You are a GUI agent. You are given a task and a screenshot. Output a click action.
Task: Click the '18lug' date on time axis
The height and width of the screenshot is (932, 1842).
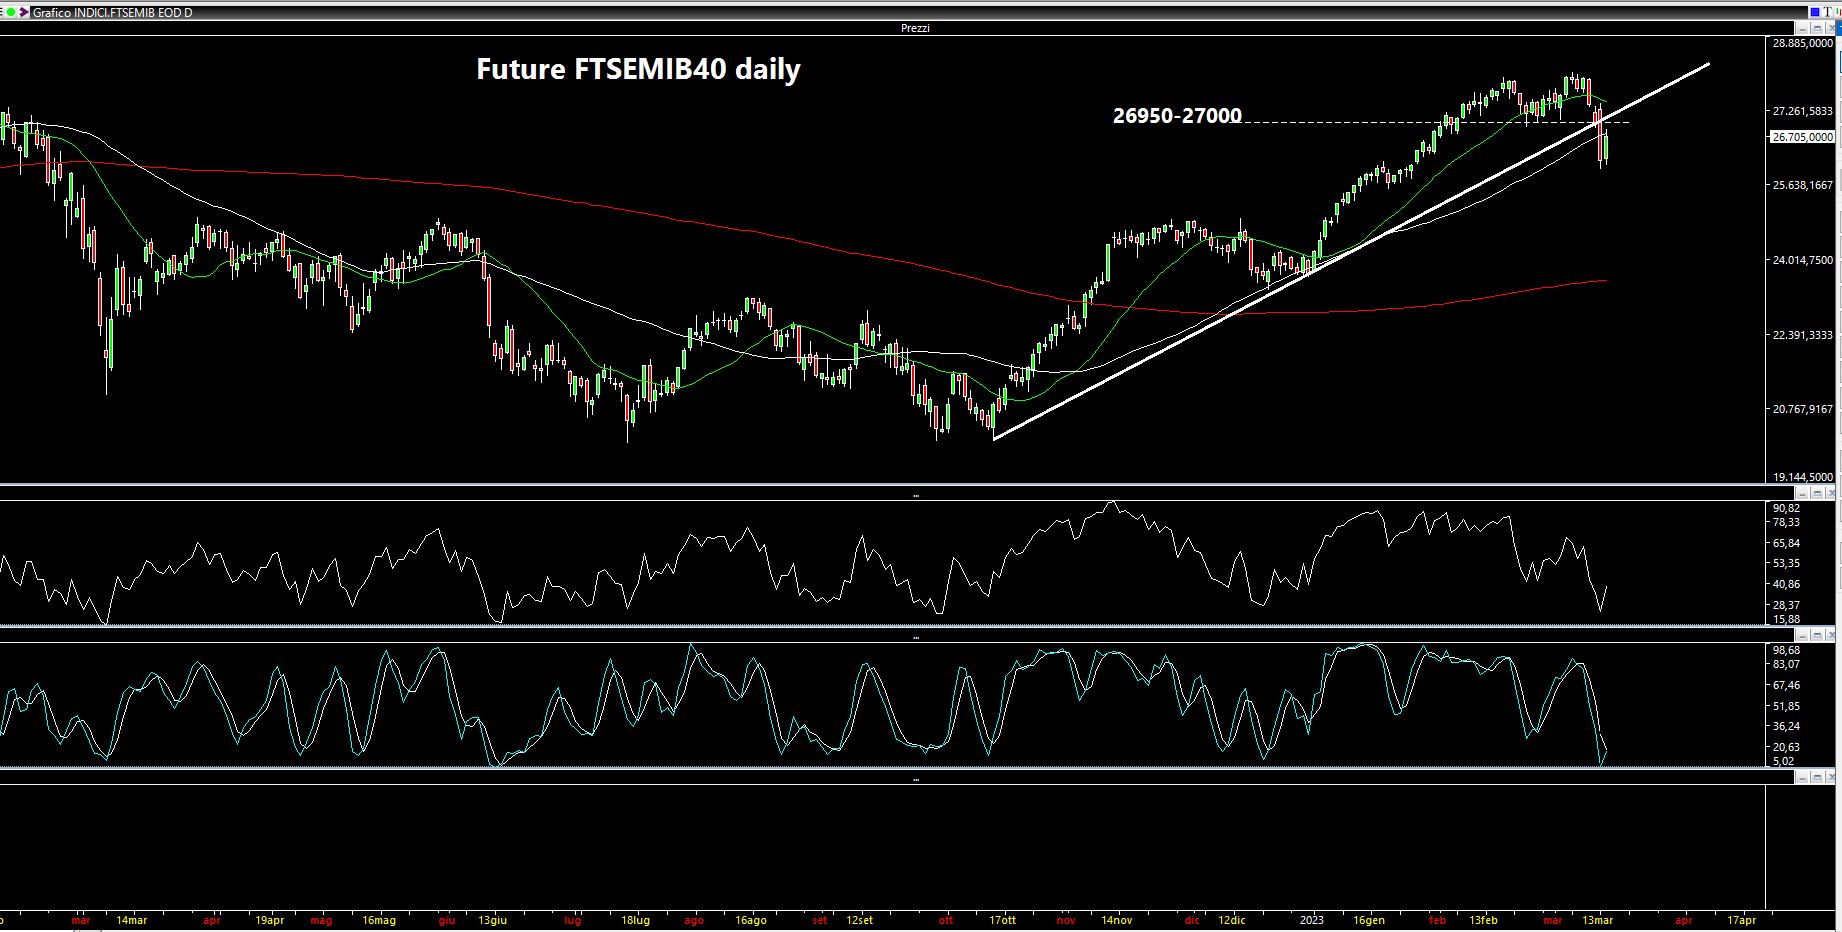point(636,920)
